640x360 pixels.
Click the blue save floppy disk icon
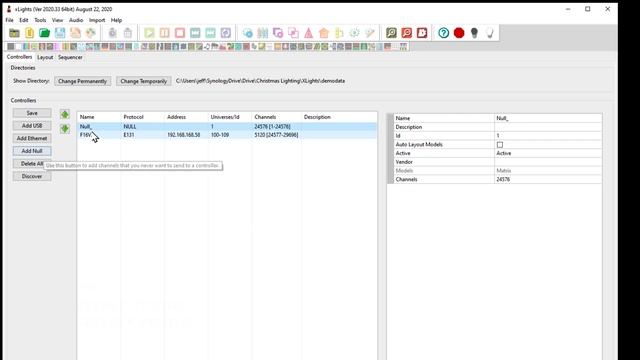pyautogui.click(x=60, y=33)
